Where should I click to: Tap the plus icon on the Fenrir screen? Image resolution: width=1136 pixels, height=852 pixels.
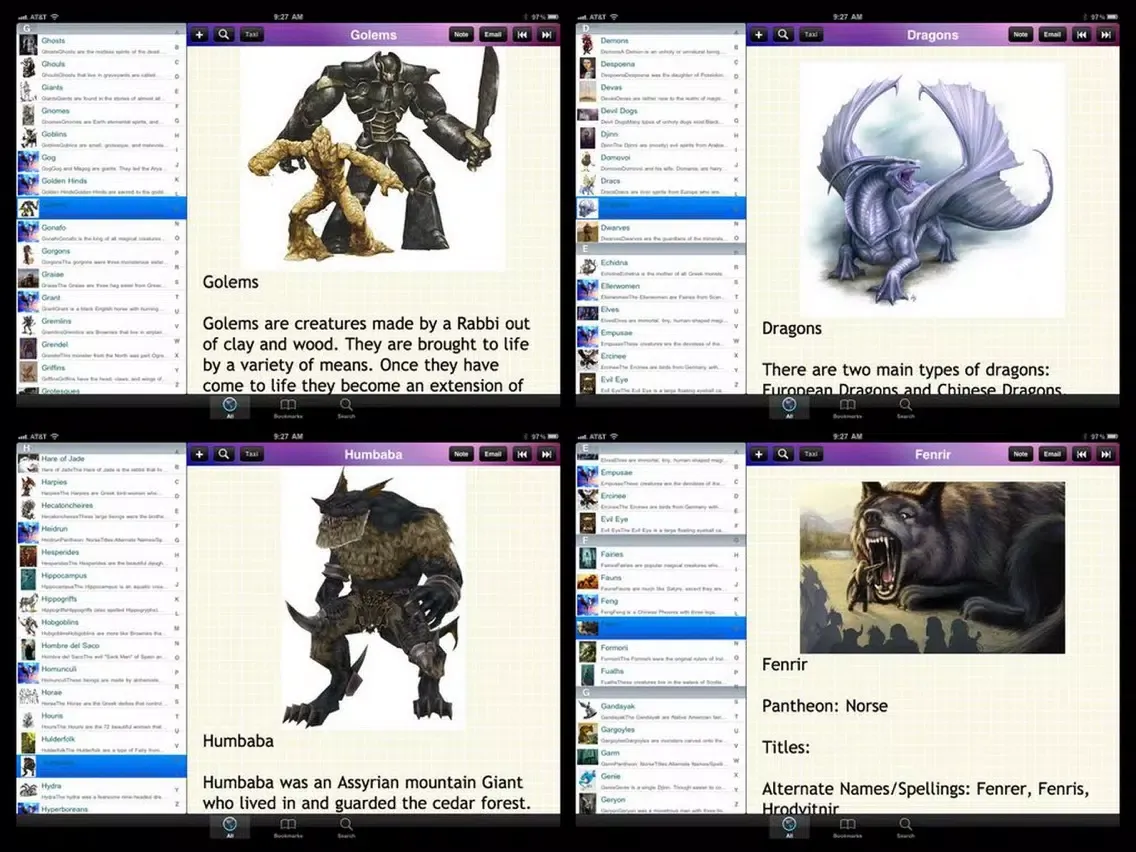(759, 454)
